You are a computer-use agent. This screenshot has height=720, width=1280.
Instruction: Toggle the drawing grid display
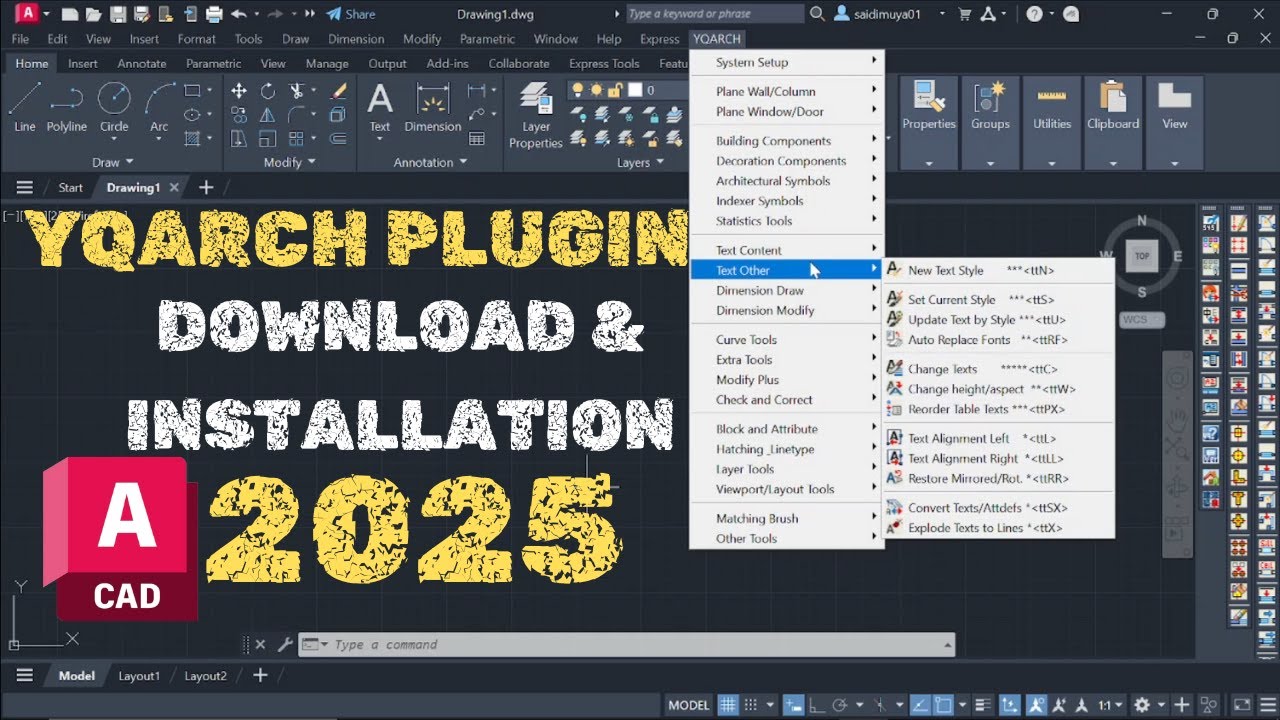728,705
